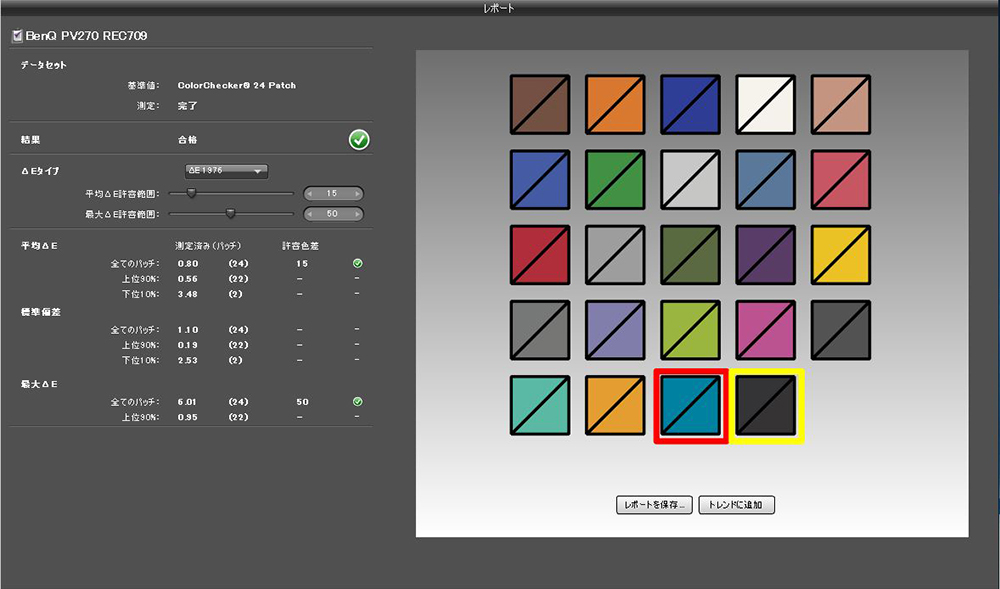Decrease the 最大ΔE tolerance value of 50
The height and width of the screenshot is (589, 1000).
point(309,214)
